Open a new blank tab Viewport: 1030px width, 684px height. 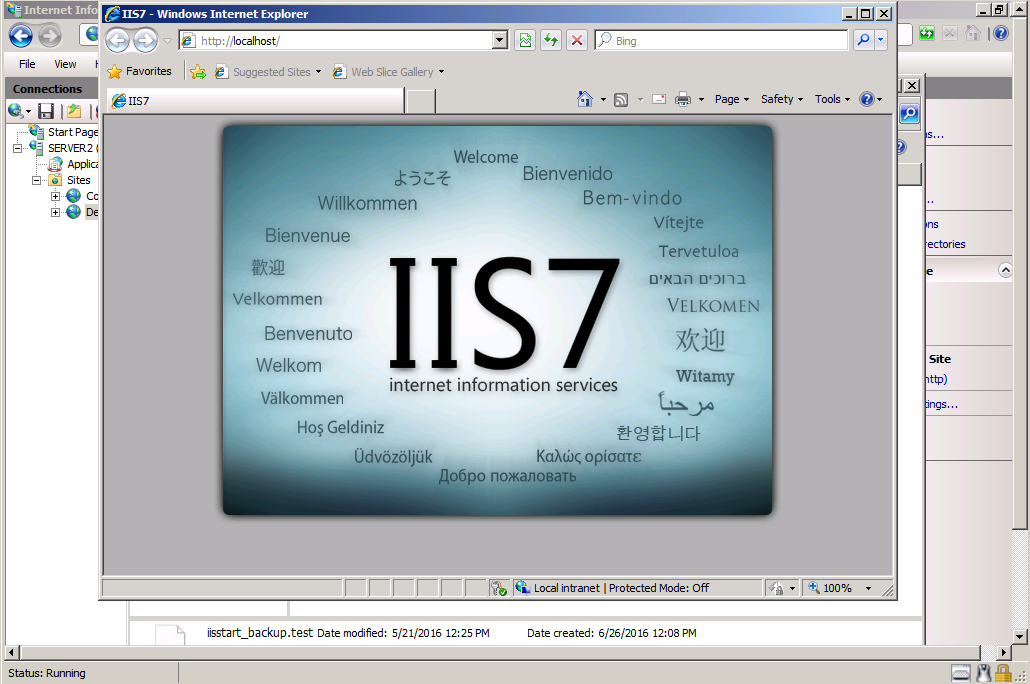pos(420,101)
